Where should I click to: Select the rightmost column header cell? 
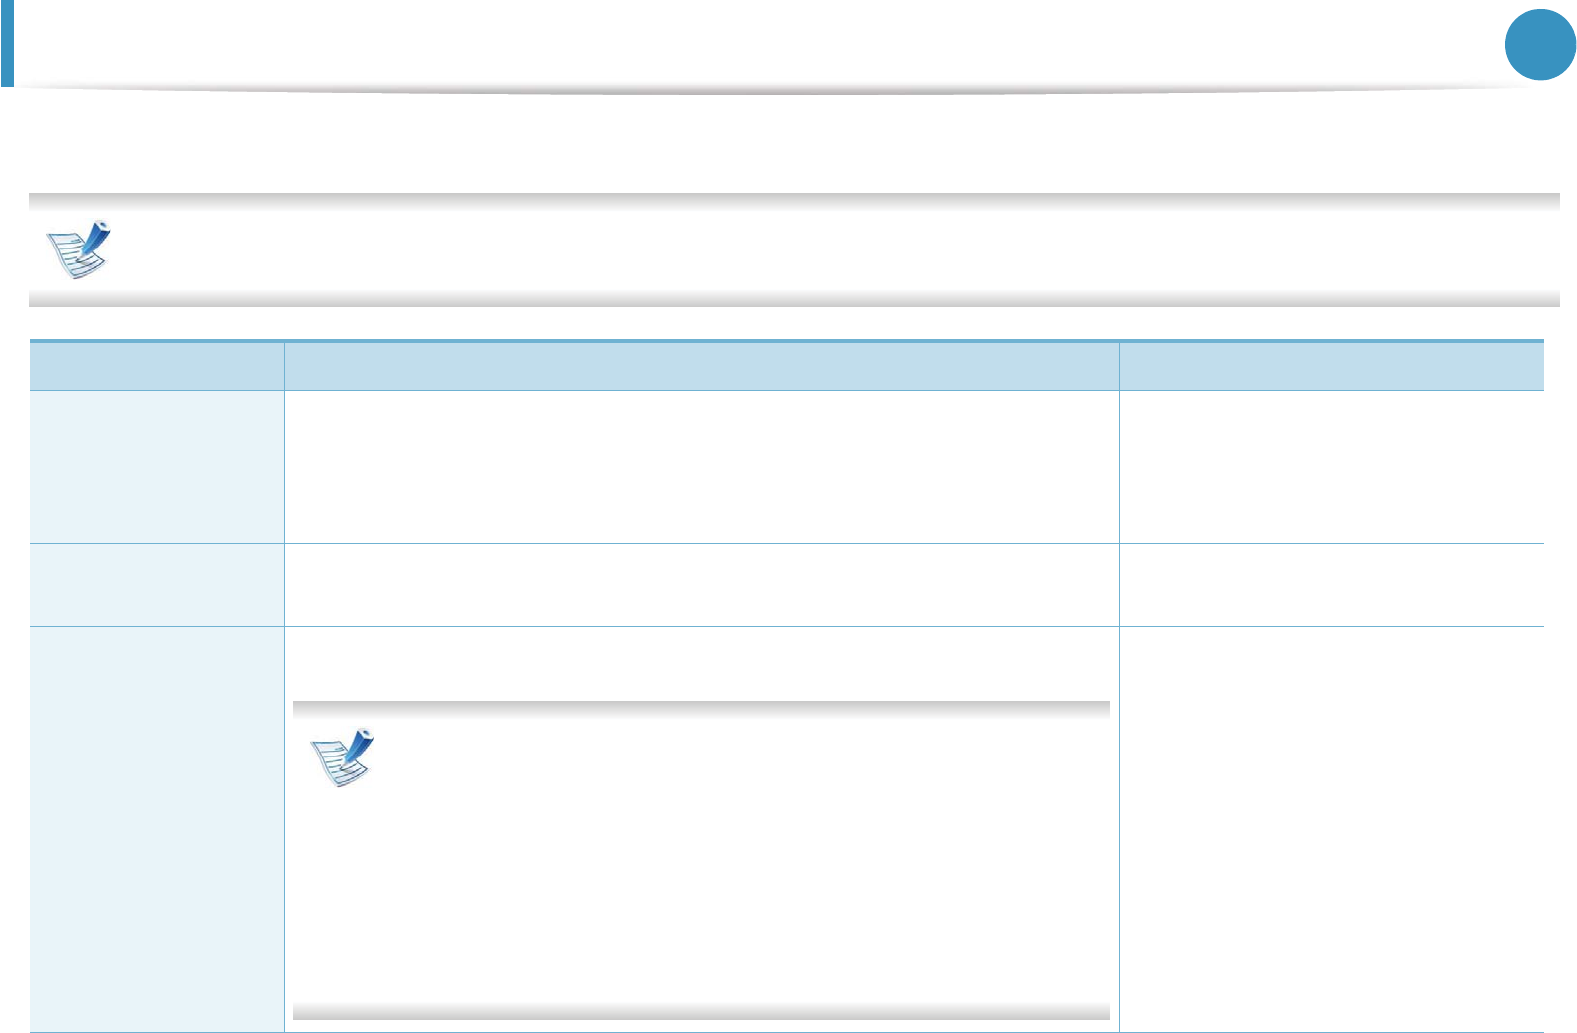(x=1331, y=366)
